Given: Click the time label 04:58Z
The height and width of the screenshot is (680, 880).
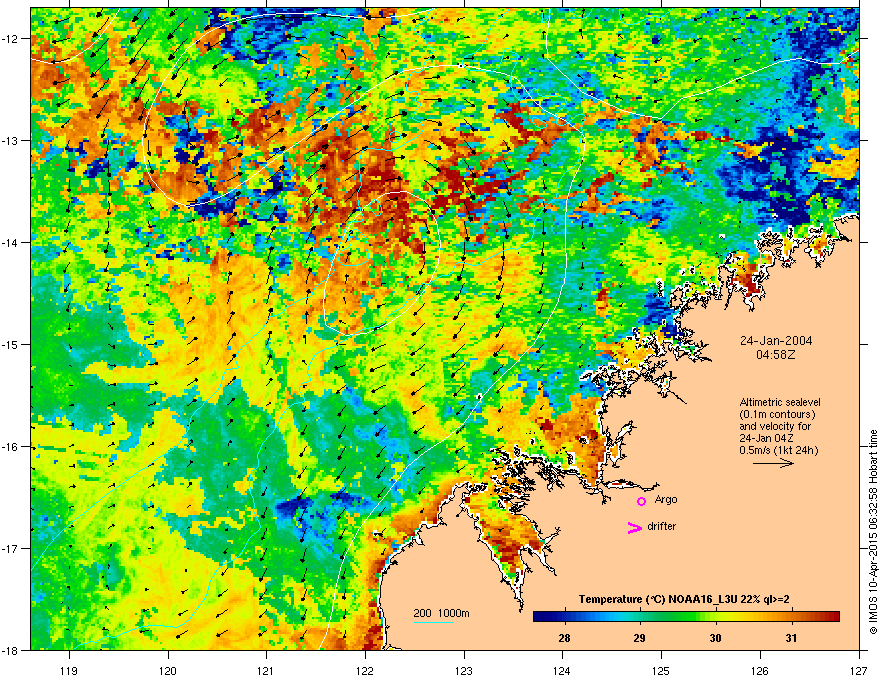Looking at the screenshot, I should coord(776,355).
